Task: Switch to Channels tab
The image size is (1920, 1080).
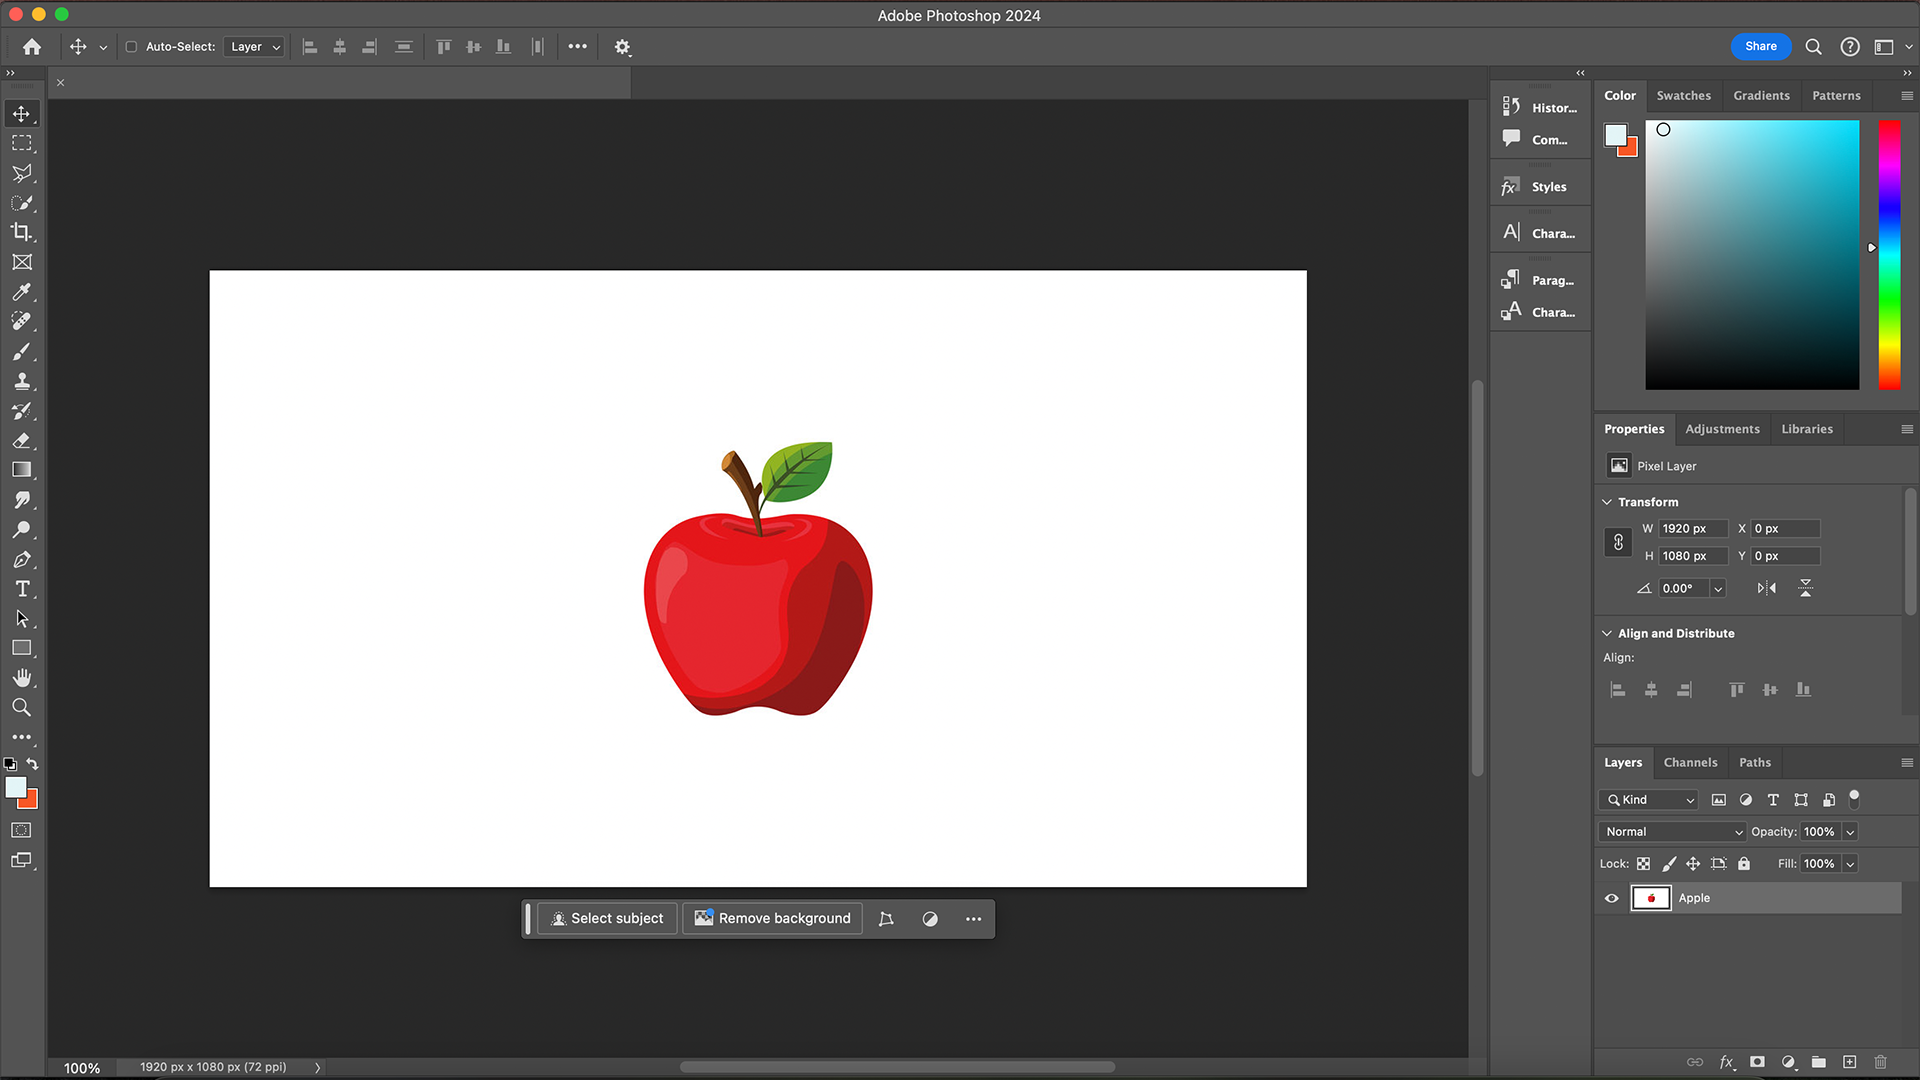Action: [1691, 762]
